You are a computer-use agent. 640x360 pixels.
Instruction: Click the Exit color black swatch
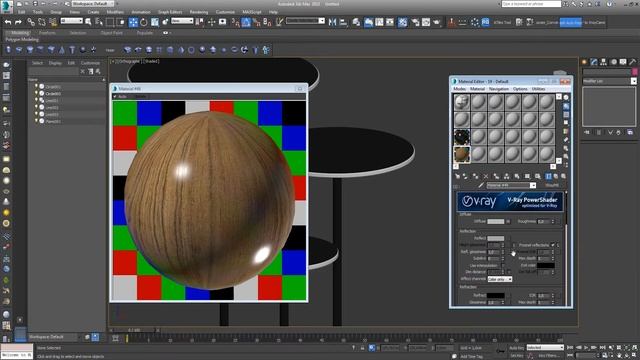545,265
